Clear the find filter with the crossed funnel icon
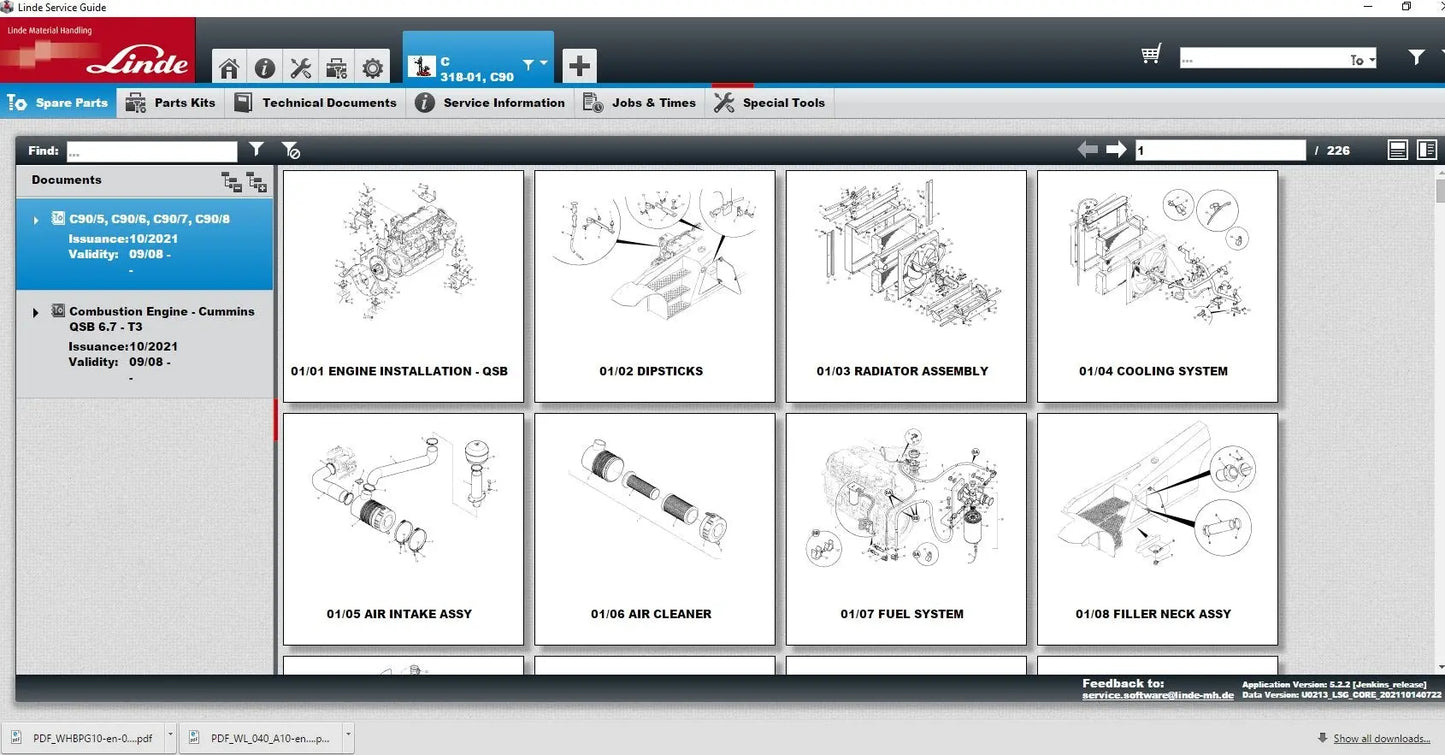The image size is (1445, 755). (291, 150)
